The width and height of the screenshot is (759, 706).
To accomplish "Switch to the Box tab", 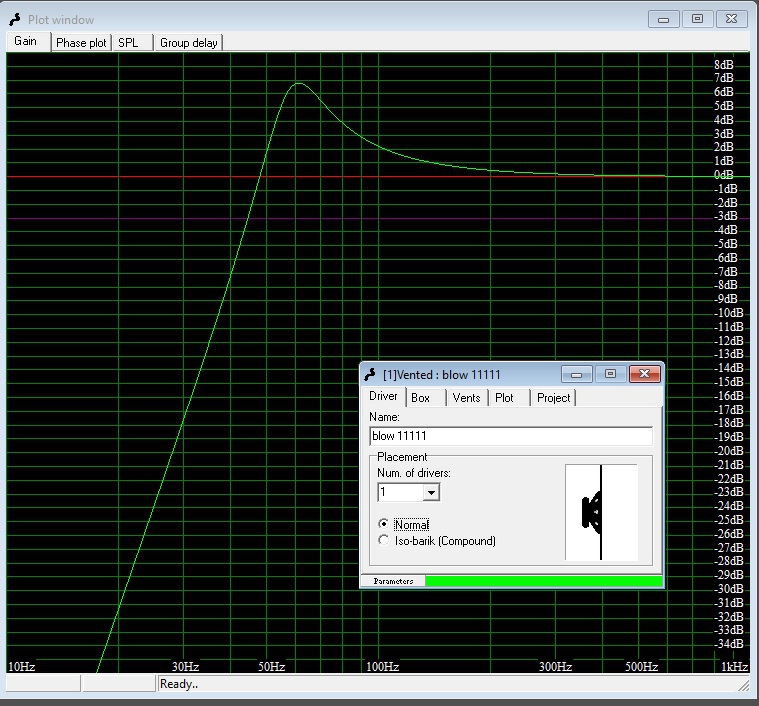I will [x=425, y=398].
